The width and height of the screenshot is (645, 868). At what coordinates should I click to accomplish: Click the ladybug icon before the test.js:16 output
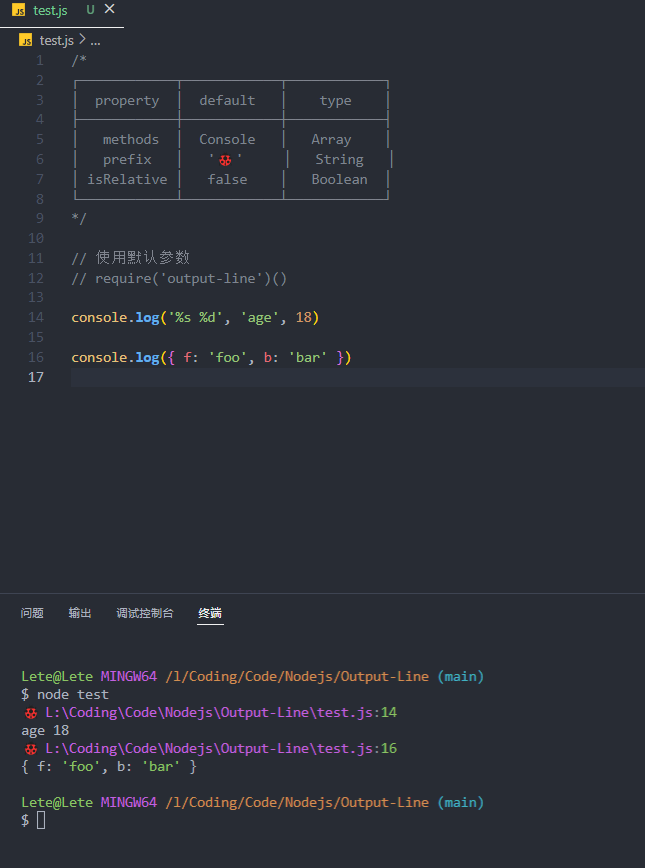29,748
